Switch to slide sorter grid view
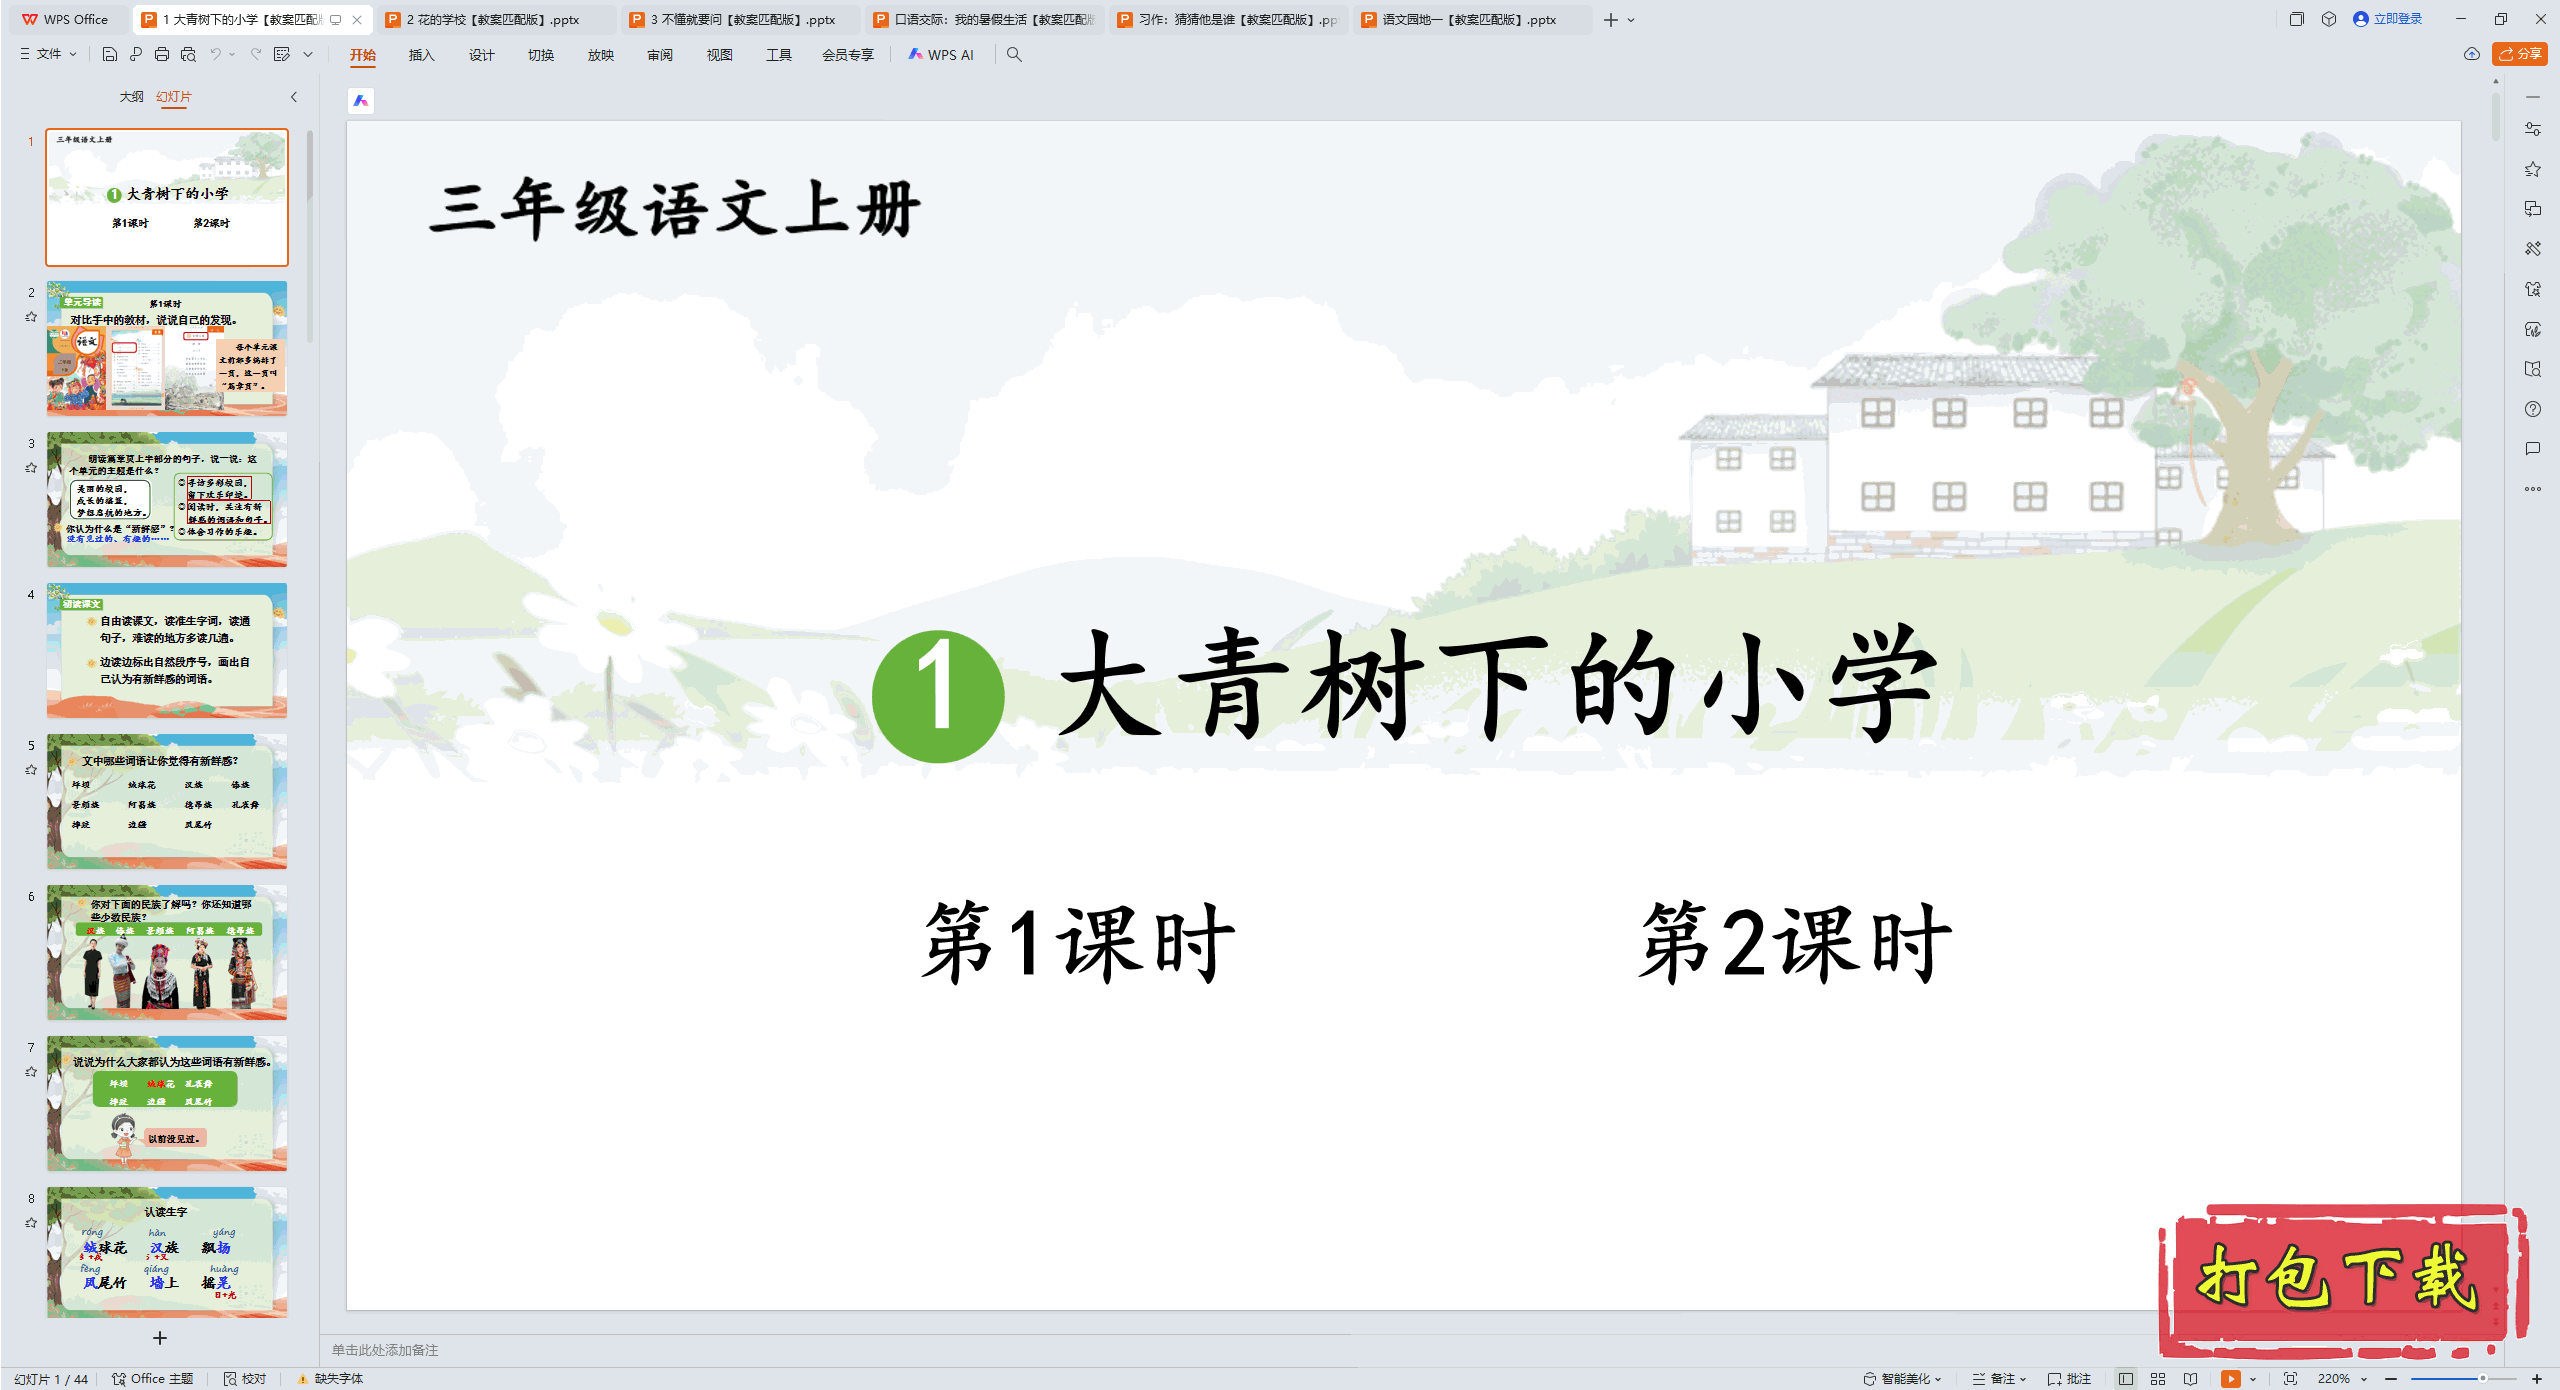 [2158, 1378]
